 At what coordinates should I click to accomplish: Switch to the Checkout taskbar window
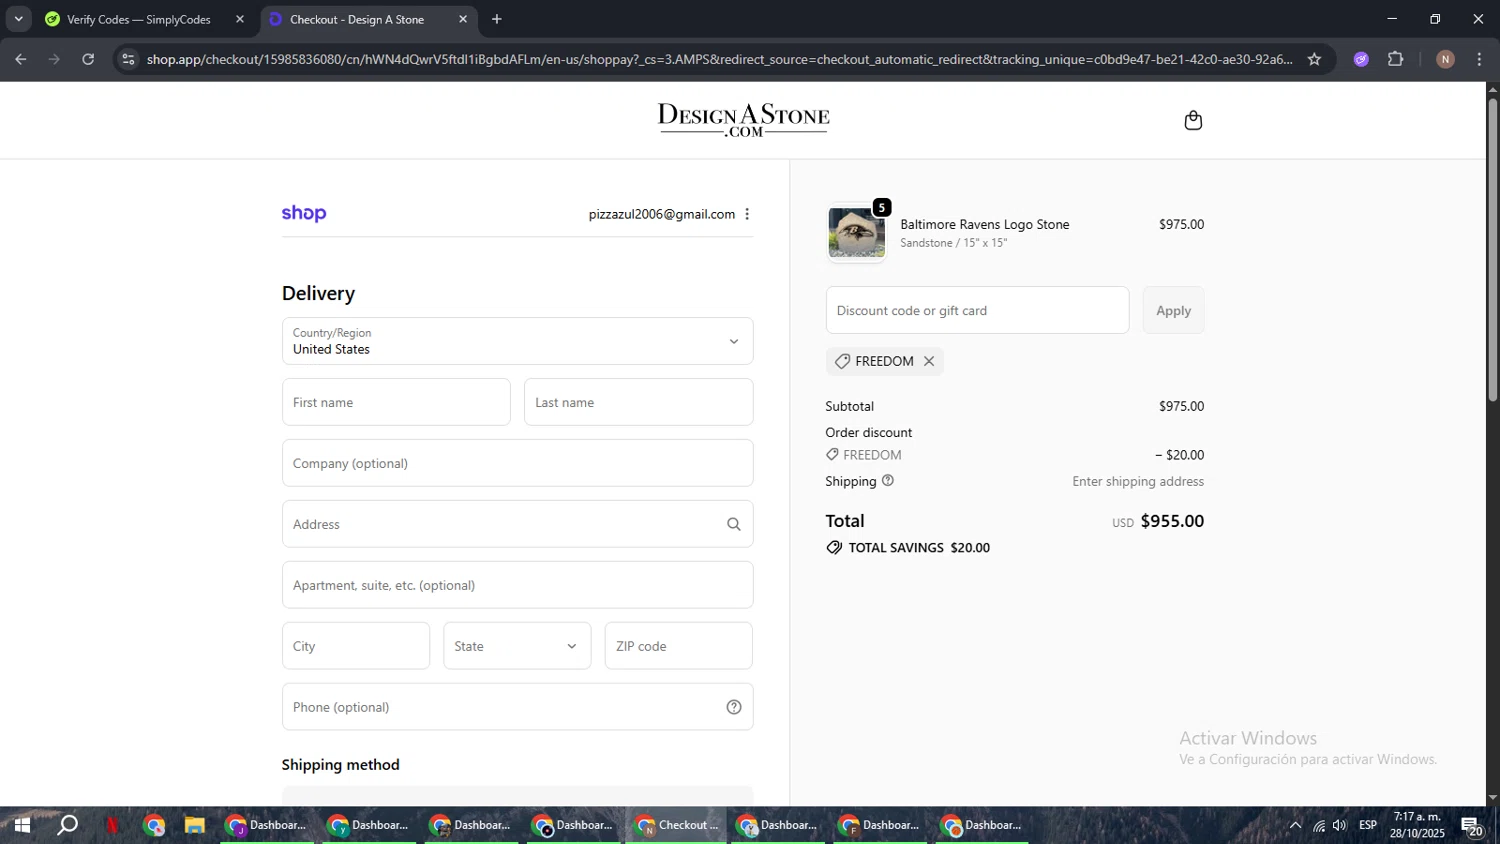pos(678,825)
